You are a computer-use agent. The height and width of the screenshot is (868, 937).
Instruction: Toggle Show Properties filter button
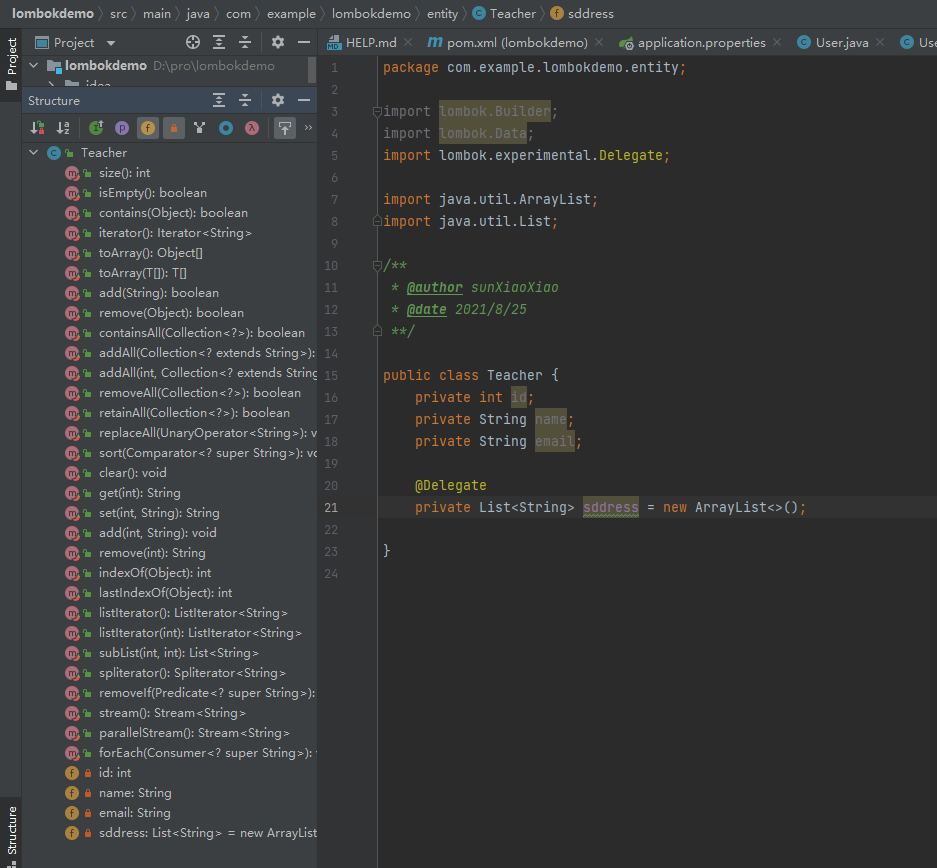pos(122,128)
